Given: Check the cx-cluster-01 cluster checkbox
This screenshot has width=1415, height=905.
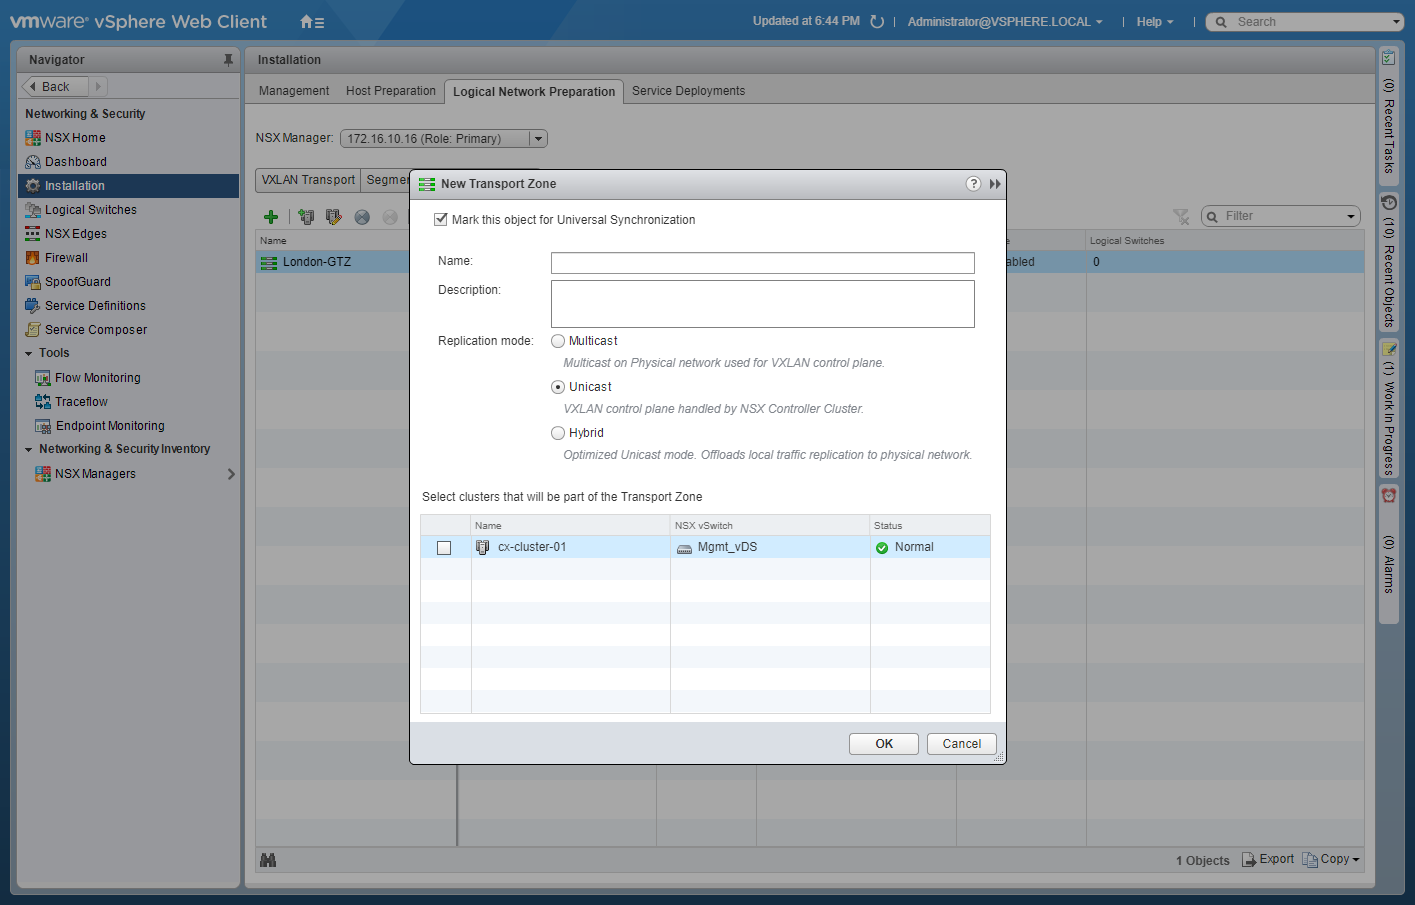Looking at the screenshot, I should click(444, 548).
